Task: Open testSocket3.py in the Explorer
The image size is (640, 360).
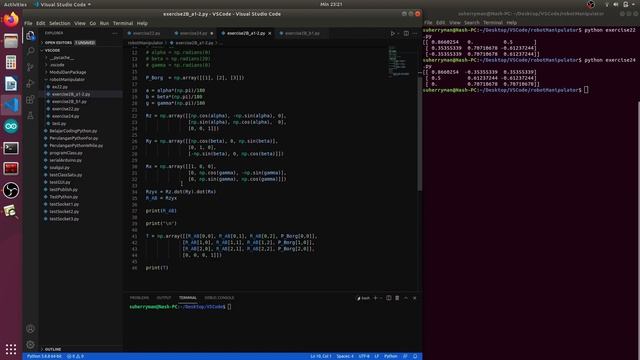Action: pos(64,219)
